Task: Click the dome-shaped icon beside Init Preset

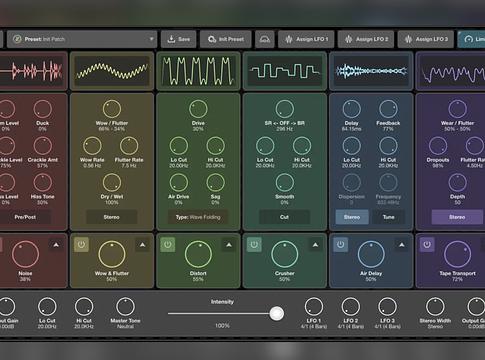Action: [265, 39]
